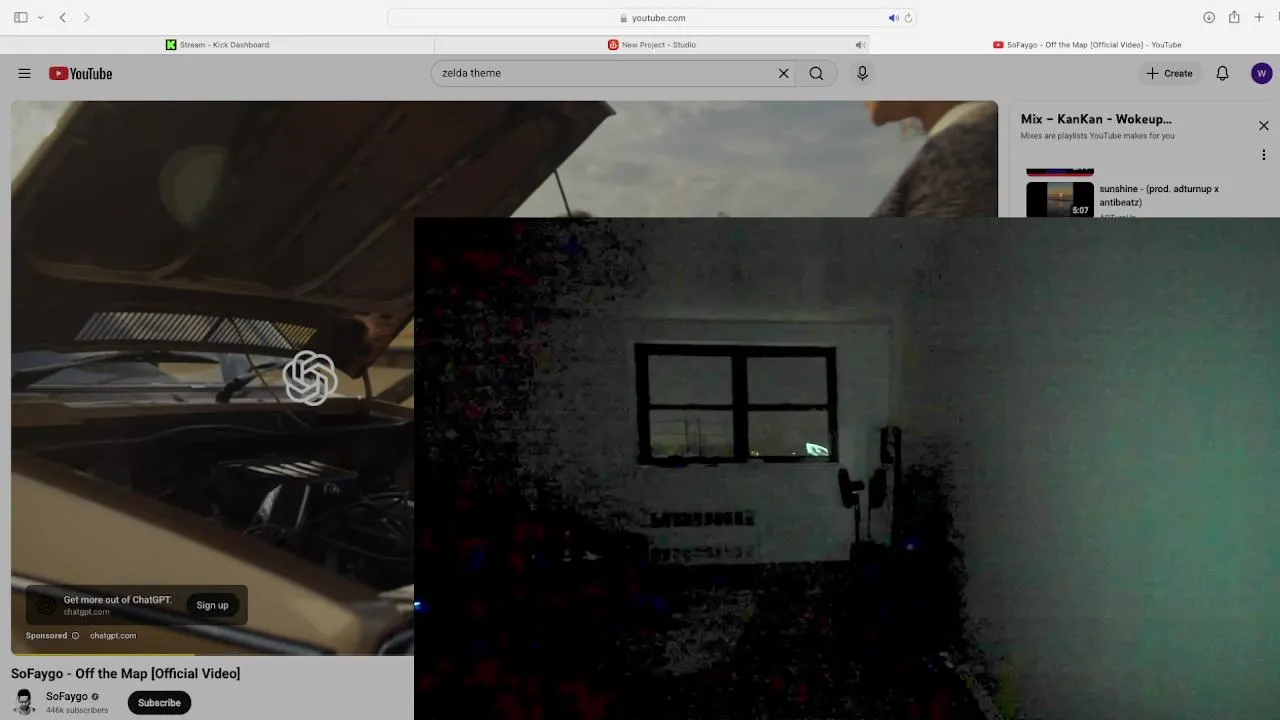1280x720 pixels.
Task: Open the info icon next to Sponsored
Action: point(75,636)
